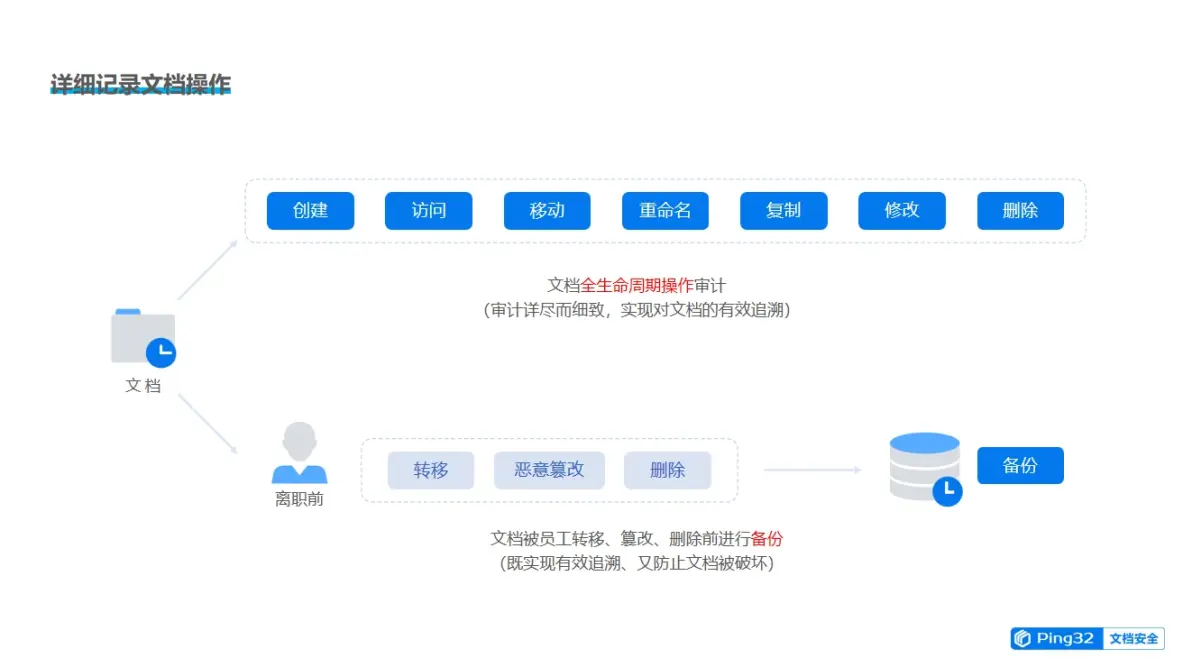Select the clock badge on the folder

160,352
